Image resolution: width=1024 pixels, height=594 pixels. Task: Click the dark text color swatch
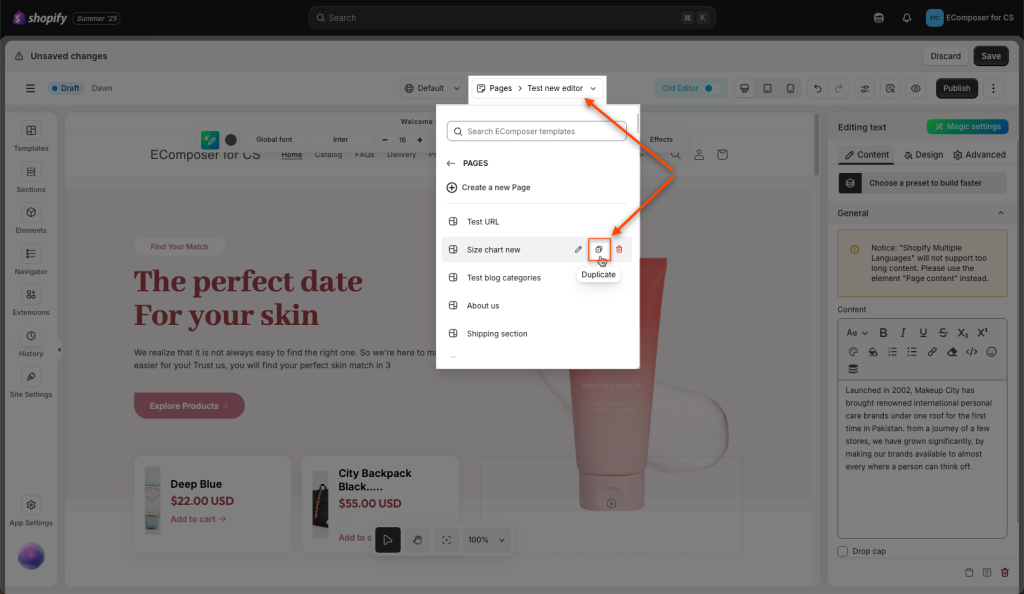click(231, 140)
